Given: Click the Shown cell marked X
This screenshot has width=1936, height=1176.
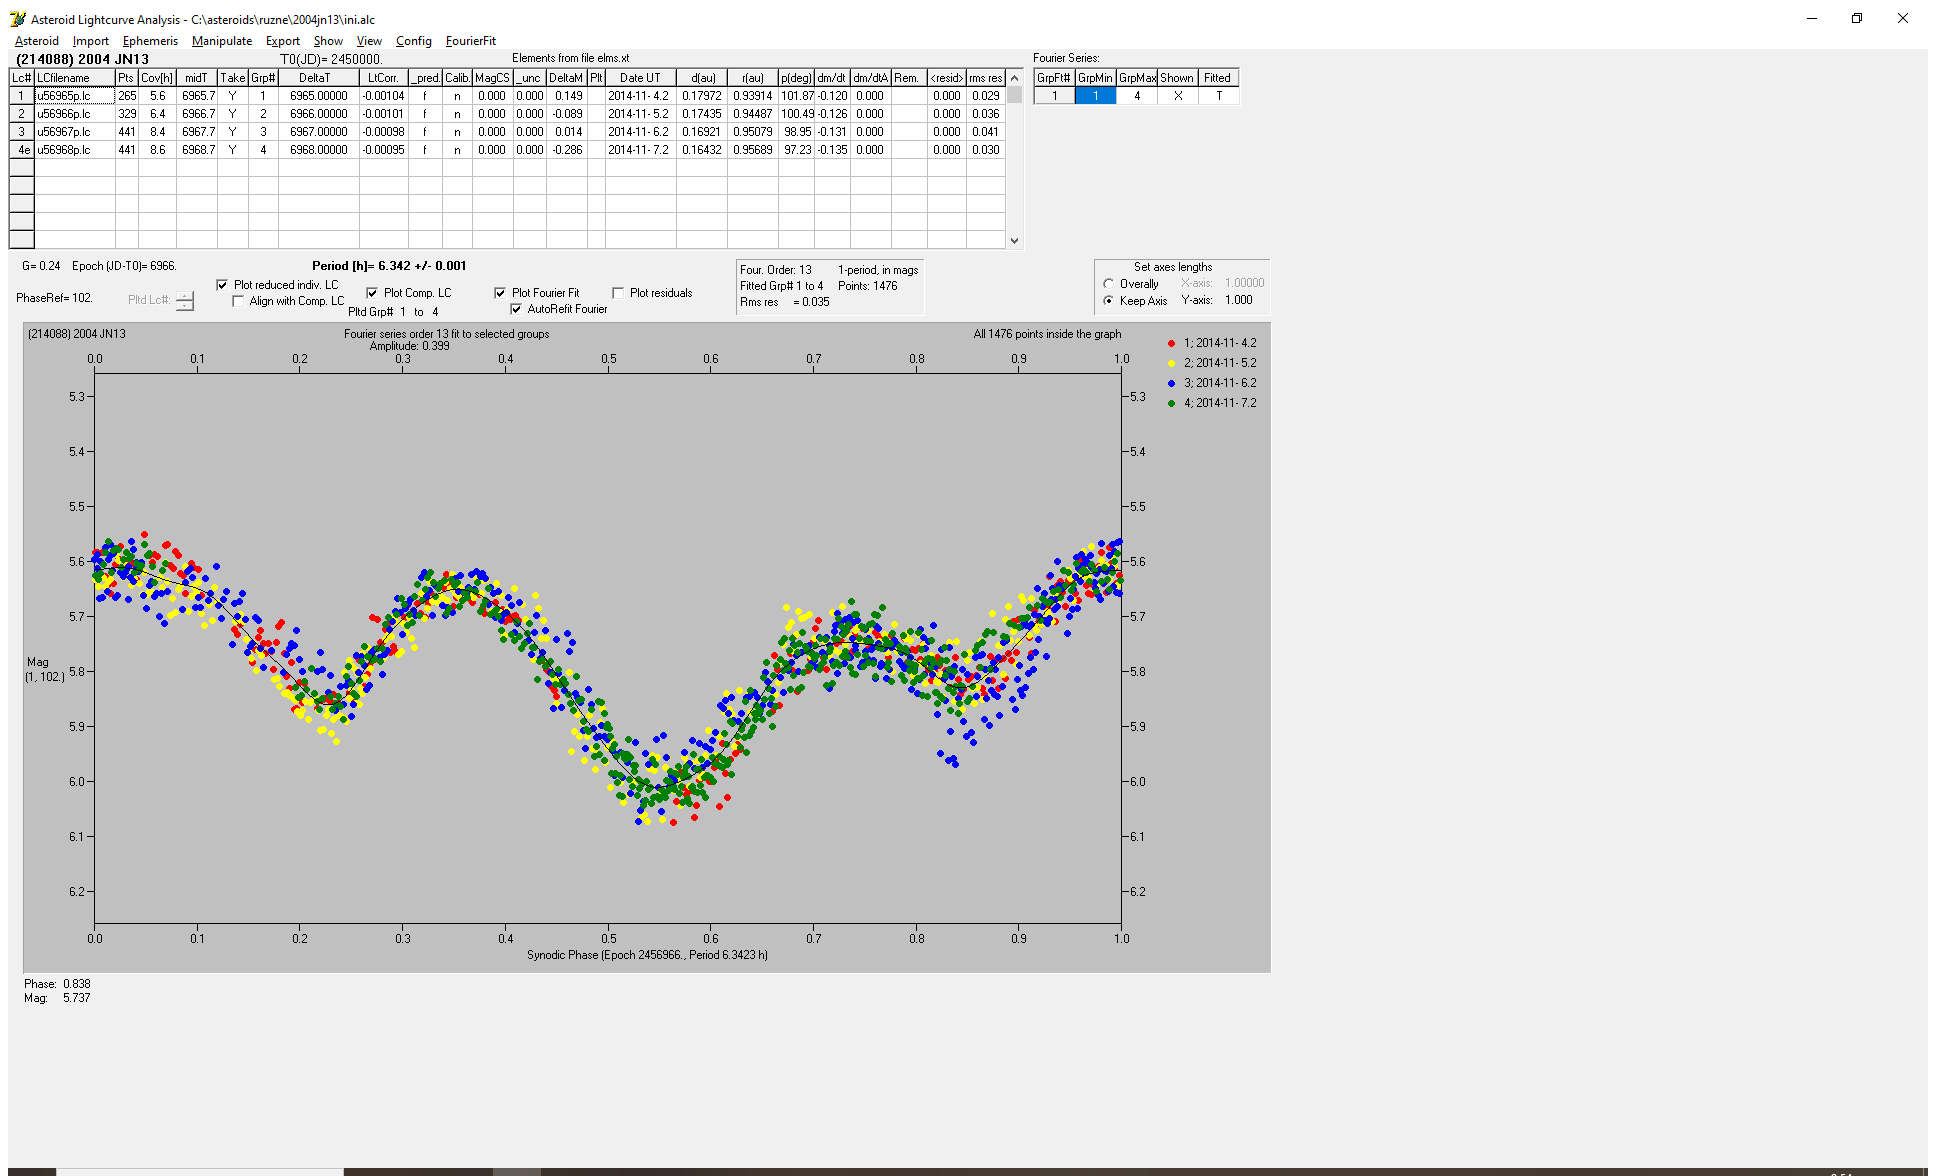Looking at the screenshot, I should [x=1178, y=96].
